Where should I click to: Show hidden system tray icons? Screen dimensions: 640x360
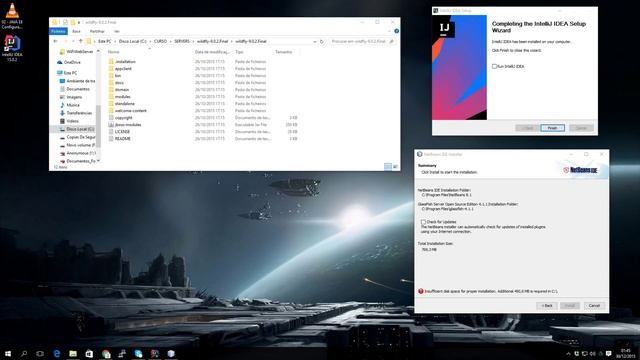click(568, 353)
